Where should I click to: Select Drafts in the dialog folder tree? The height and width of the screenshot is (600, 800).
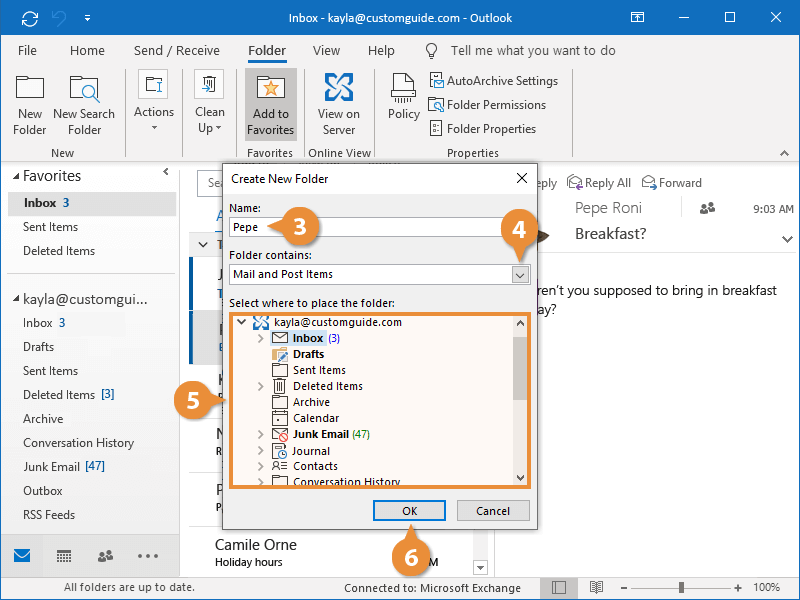[308, 354]
